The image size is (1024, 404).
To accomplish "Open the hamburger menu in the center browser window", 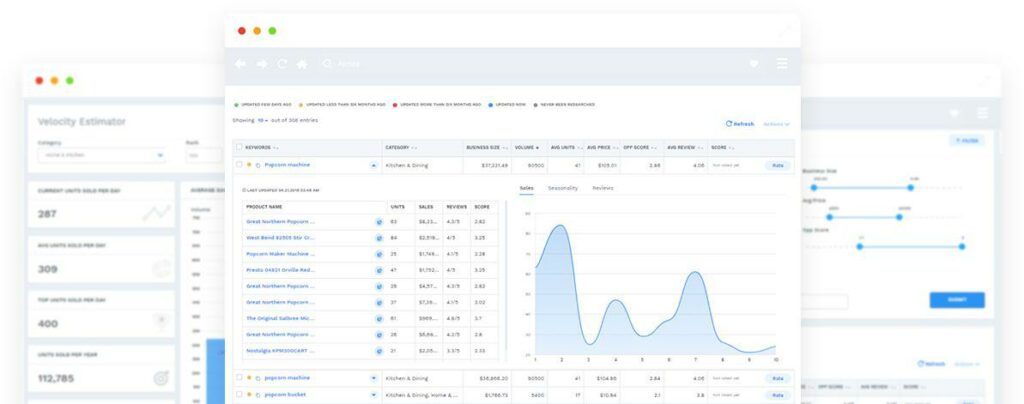I will pyautogui.click(x=782, y=64).
